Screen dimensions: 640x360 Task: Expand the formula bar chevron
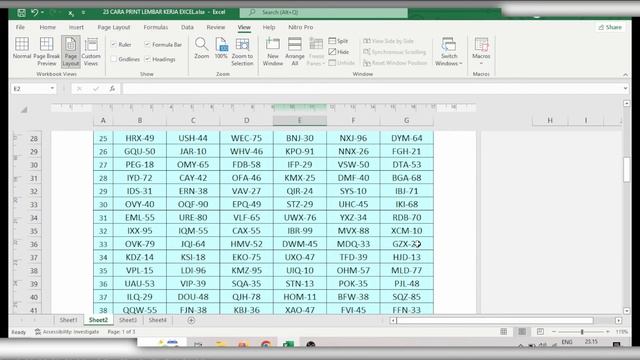click(625, 88)
